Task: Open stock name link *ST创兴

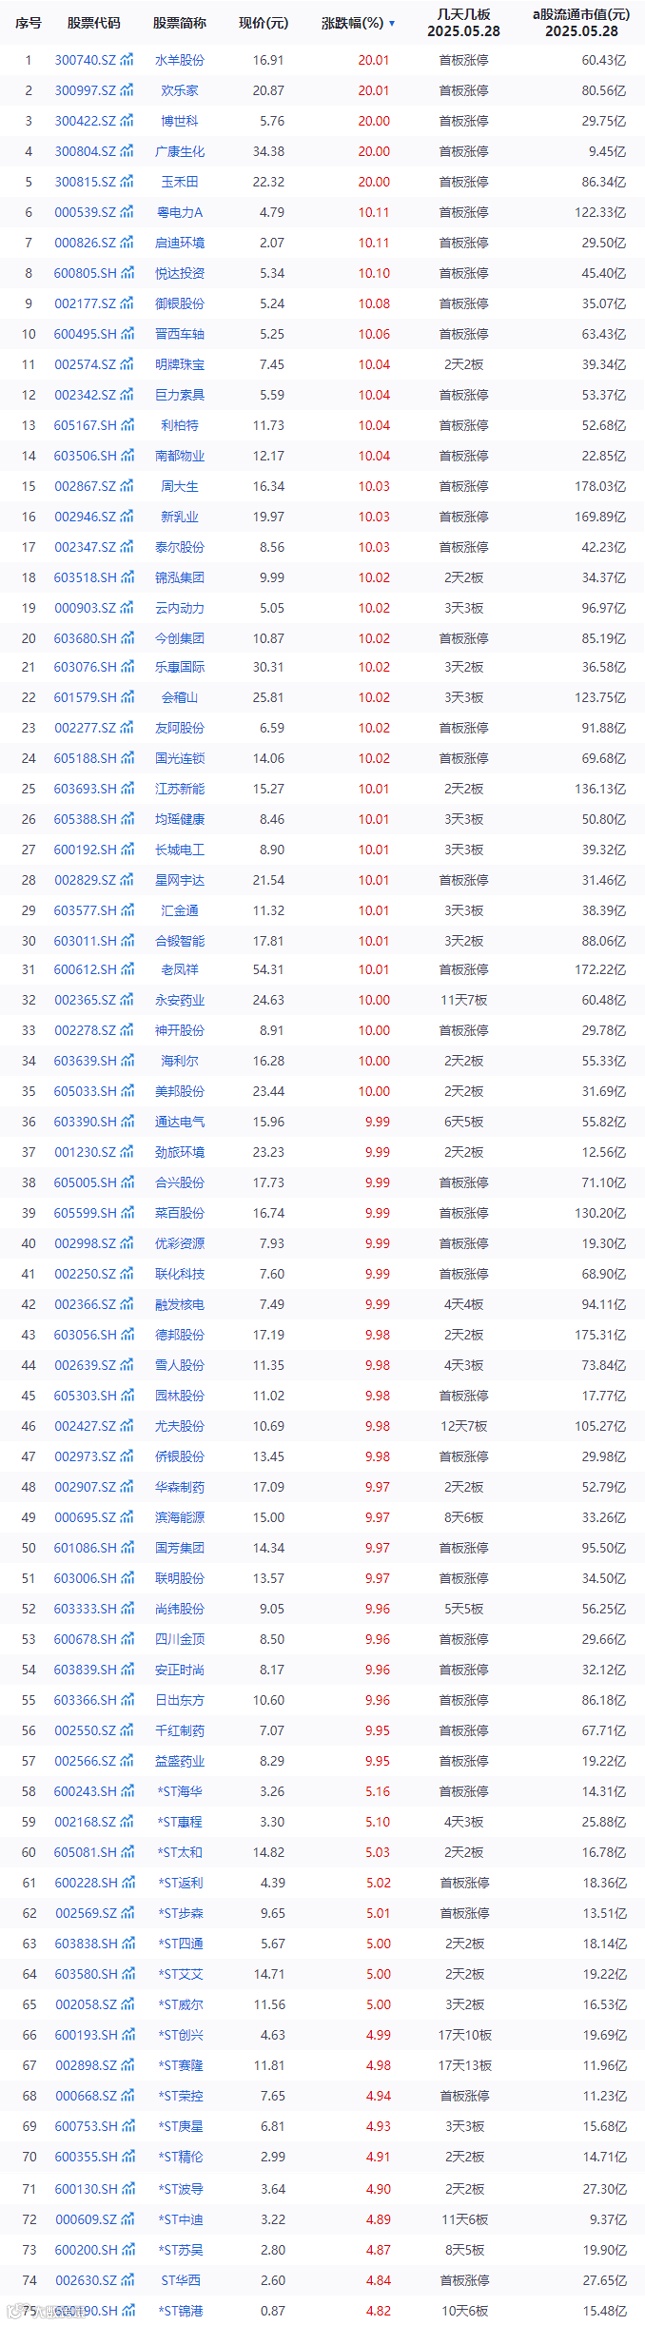Action: click(180, 2034)
